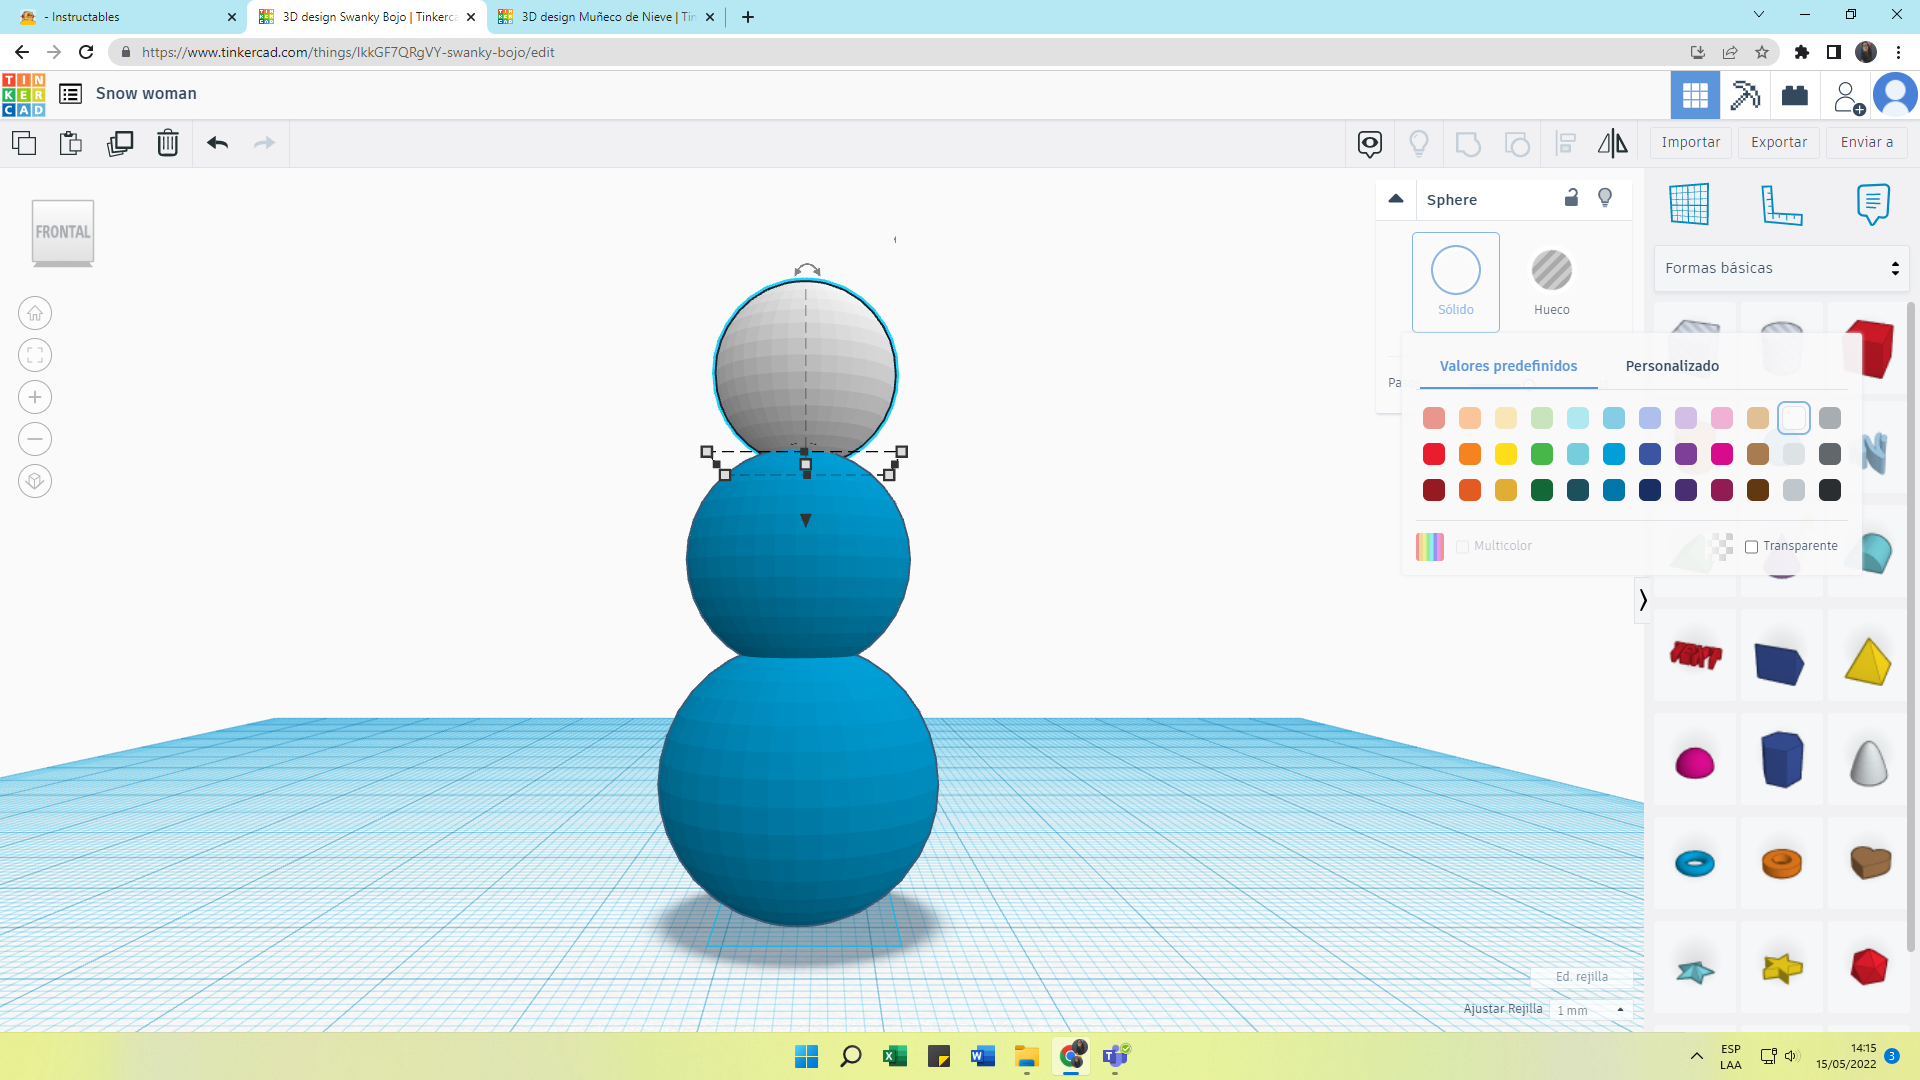Image resolution: width=1920 pixels, height=1080 pixels.
Task: Hide the Sphere with lightbulb toggle
Action: click(1605, 198)
